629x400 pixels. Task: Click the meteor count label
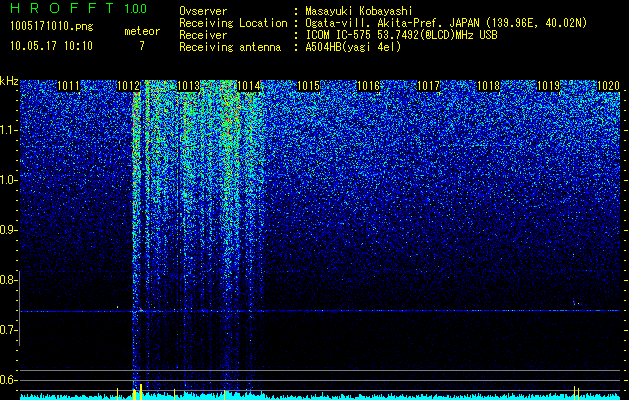pyautogui.click(x=142, y=31)
